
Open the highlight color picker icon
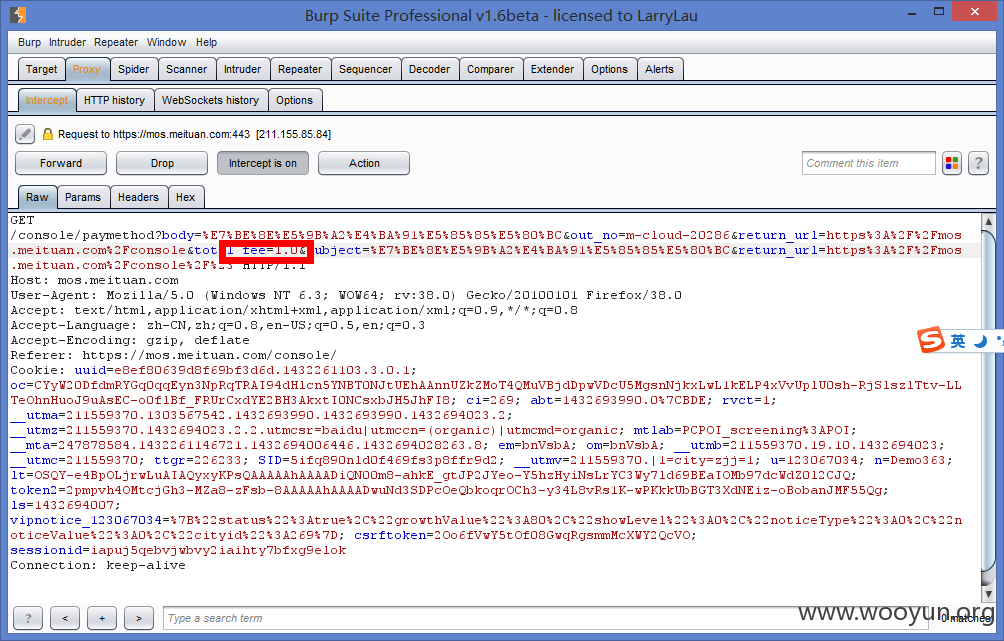point(952,163)
